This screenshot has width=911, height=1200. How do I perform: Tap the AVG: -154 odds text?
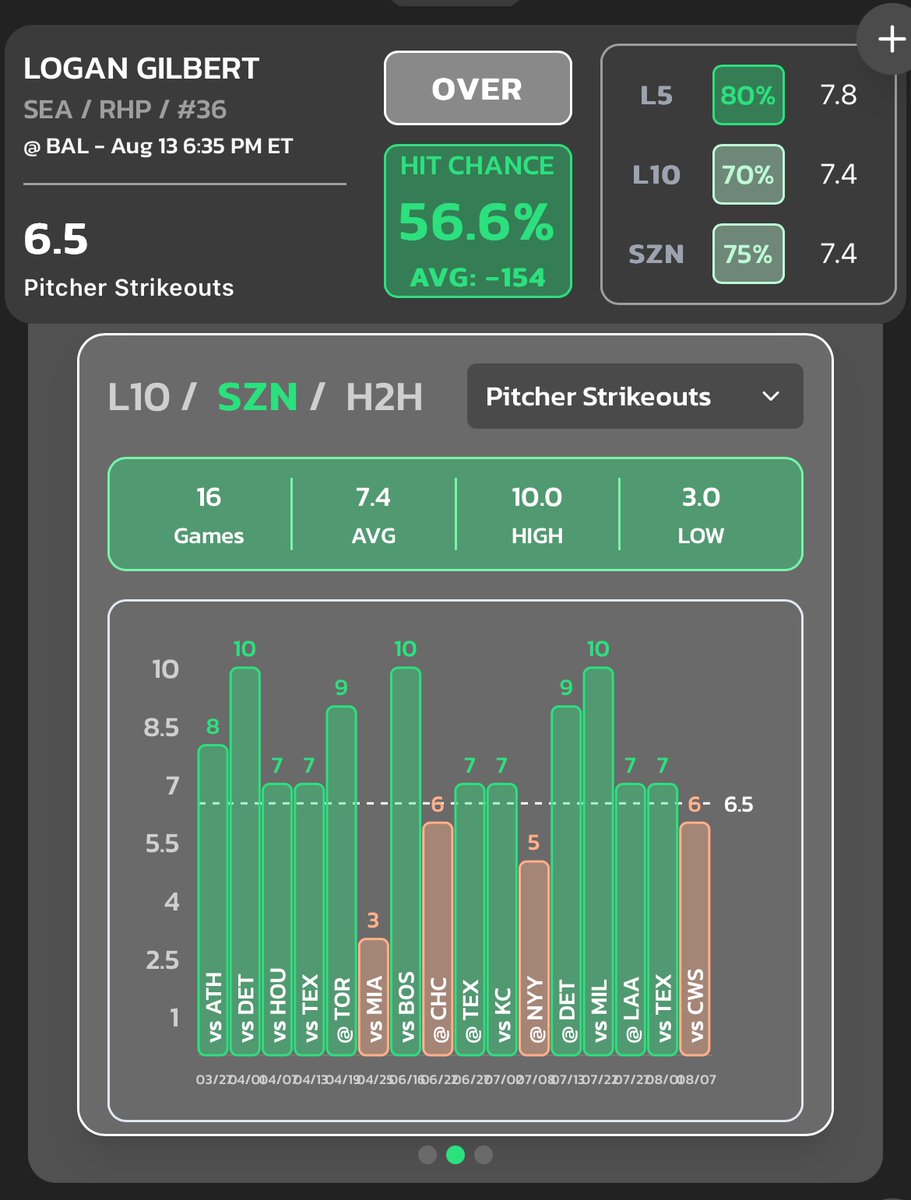[478, 275]
